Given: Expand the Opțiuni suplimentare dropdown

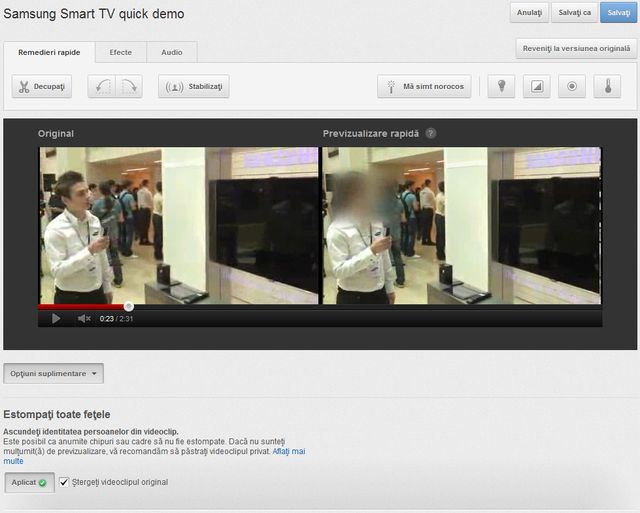Looking at the screenshot, I should (53, 373).
